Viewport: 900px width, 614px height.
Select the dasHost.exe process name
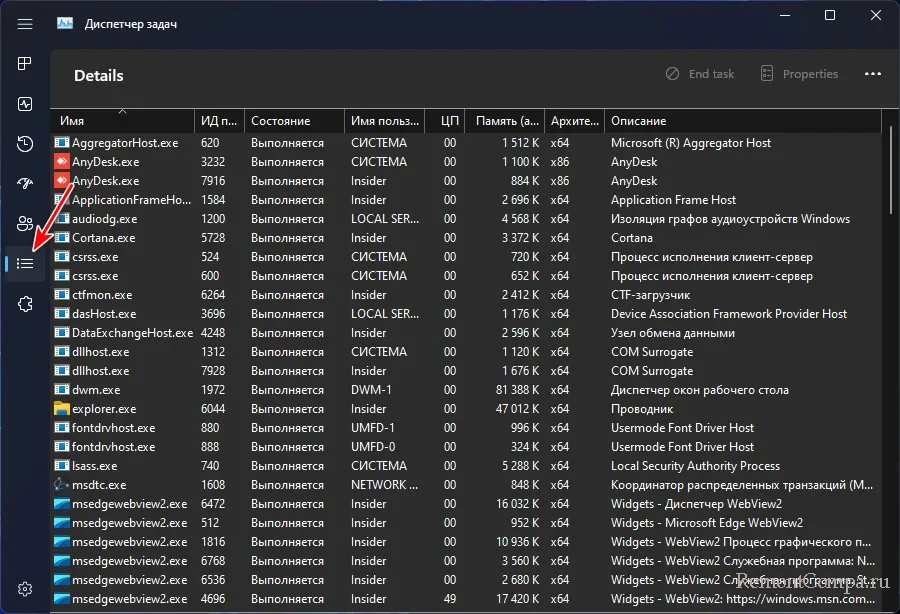(104, 314)
